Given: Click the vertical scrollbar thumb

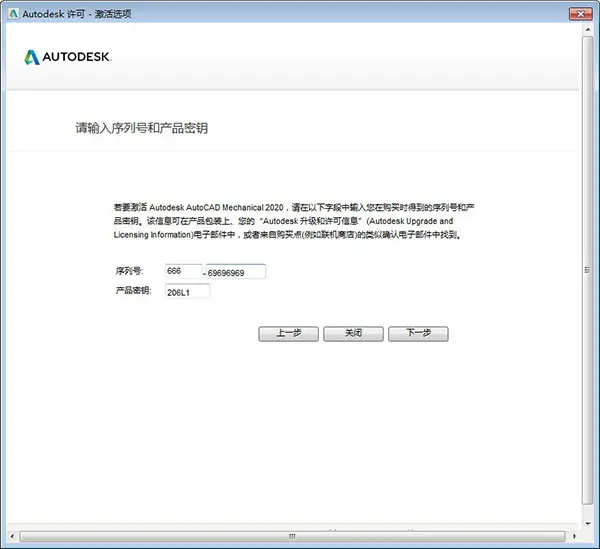Looking at the screenshot, I should pyautogui.click(x=587, y=270).
